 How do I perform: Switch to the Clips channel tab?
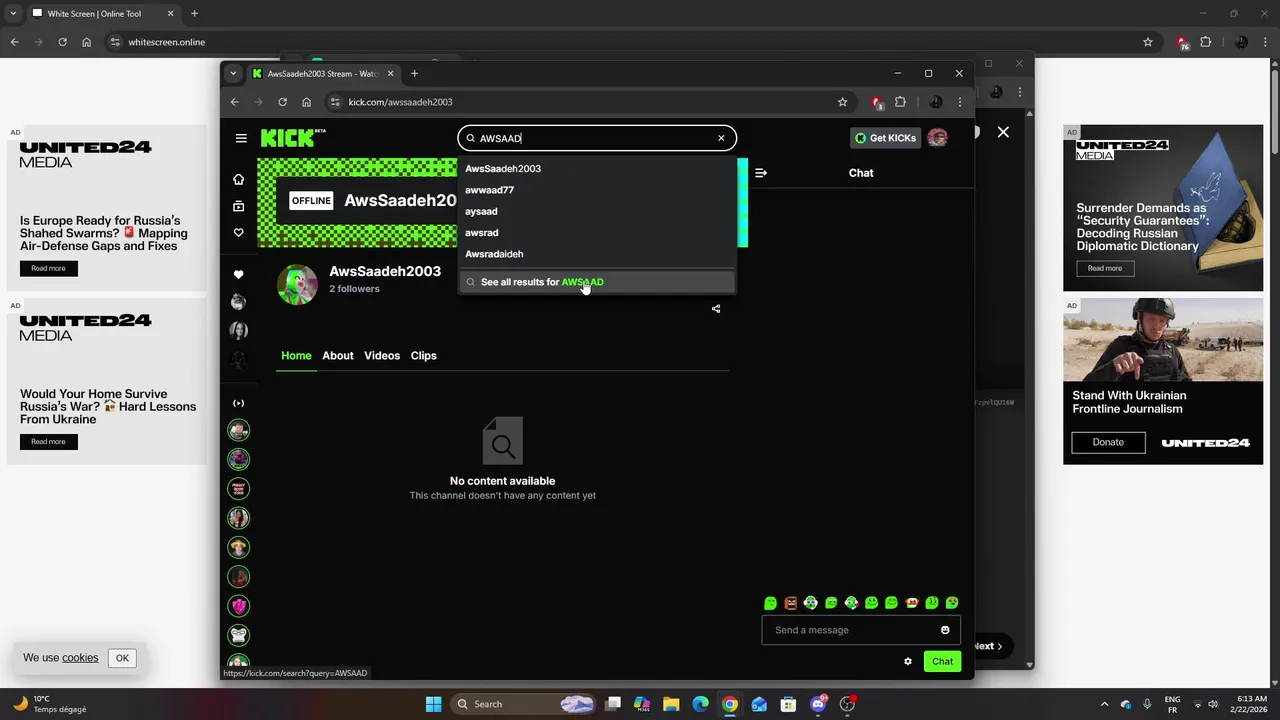[424, 356]
